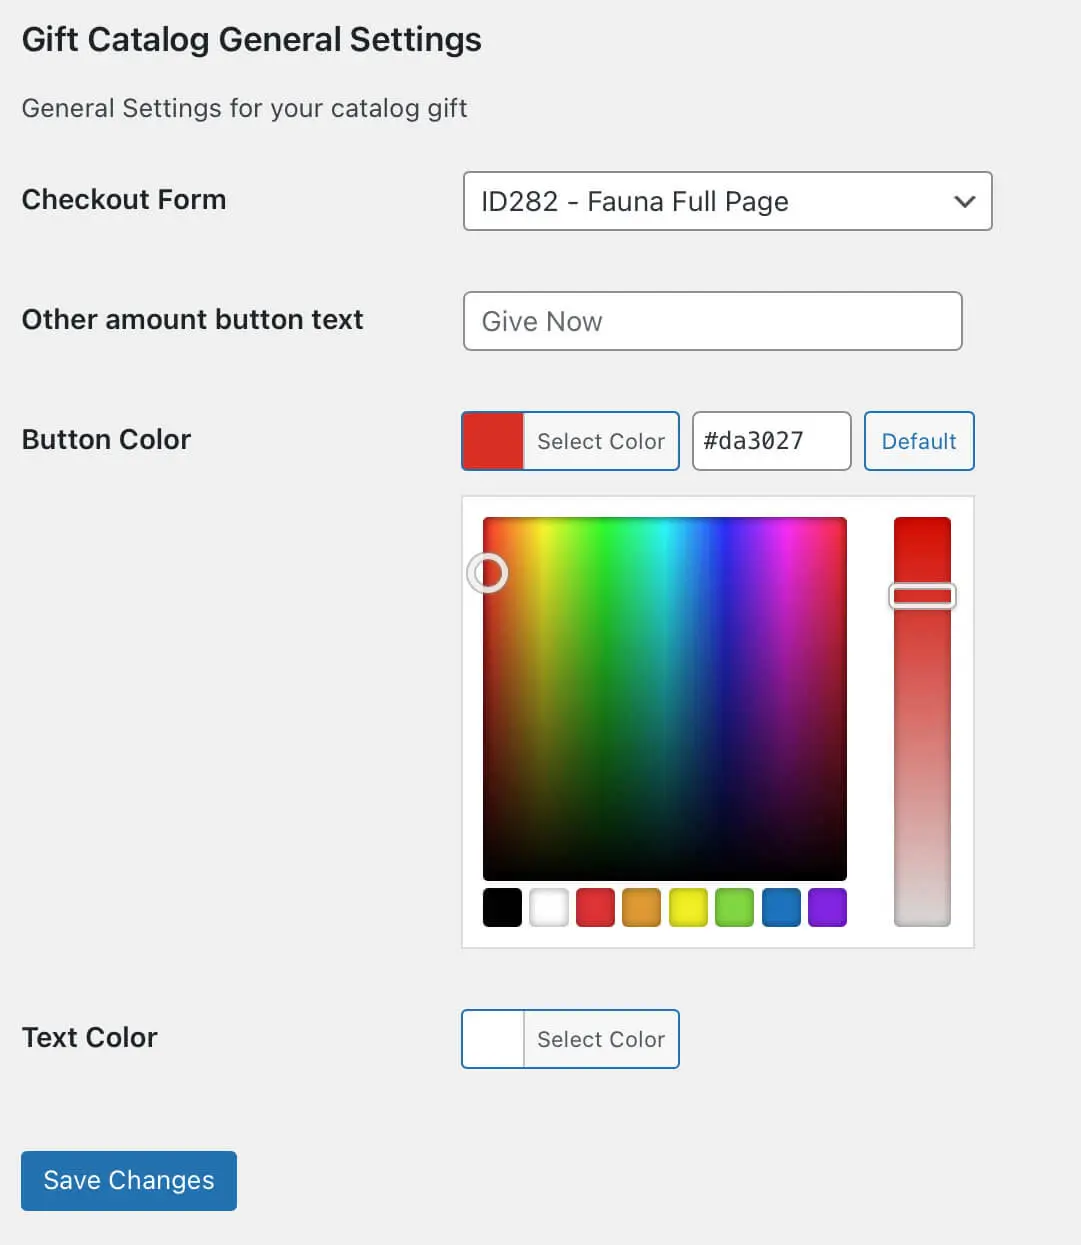This screenshot has height=1245, width=1081.
Task: Pick the green palette swatch
Action: pyautogui.click(x=734, y=908)
